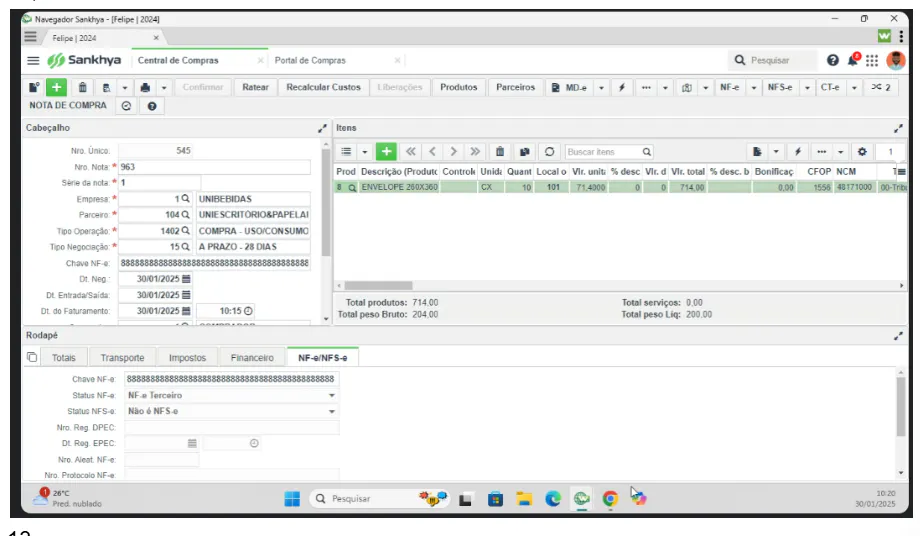The height and width of the screenshot is (536, 920).
Task: Click the Recalcular Custos button
Action: [323, 87]
